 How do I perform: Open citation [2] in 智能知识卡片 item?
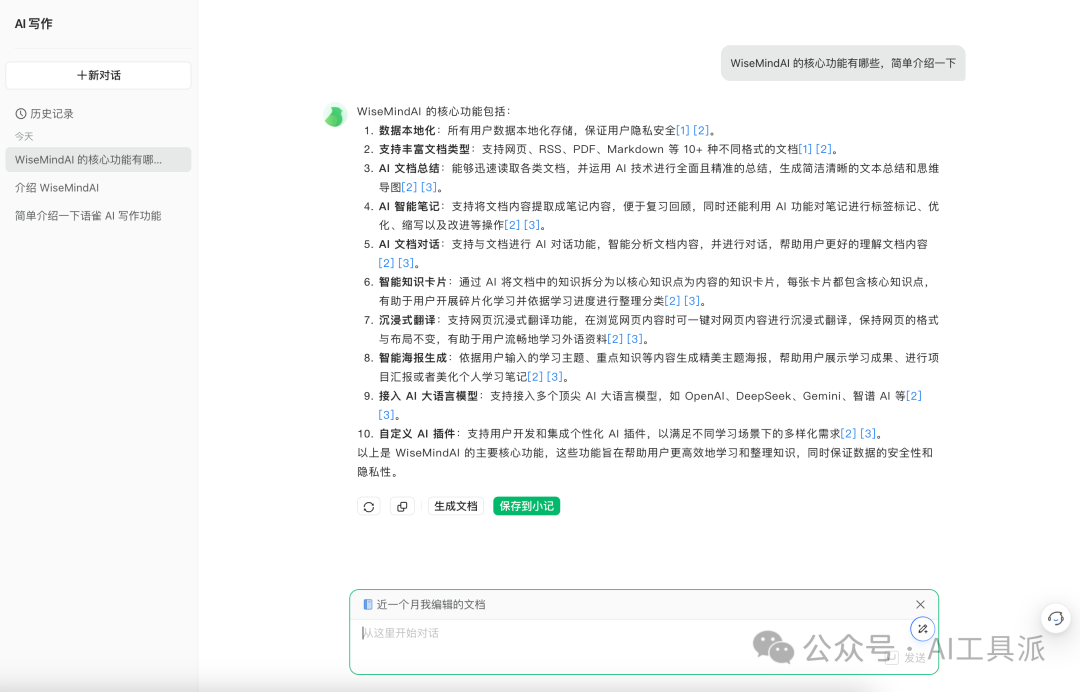click(672, 301)
